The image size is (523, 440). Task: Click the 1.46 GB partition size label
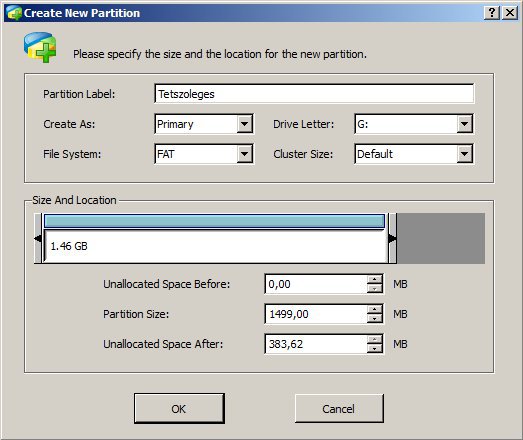click(69, 246)
